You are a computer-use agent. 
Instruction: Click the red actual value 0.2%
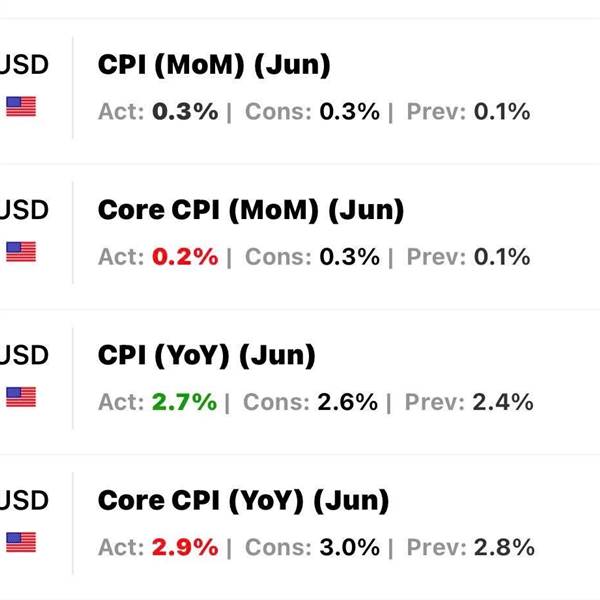(185, 257)
